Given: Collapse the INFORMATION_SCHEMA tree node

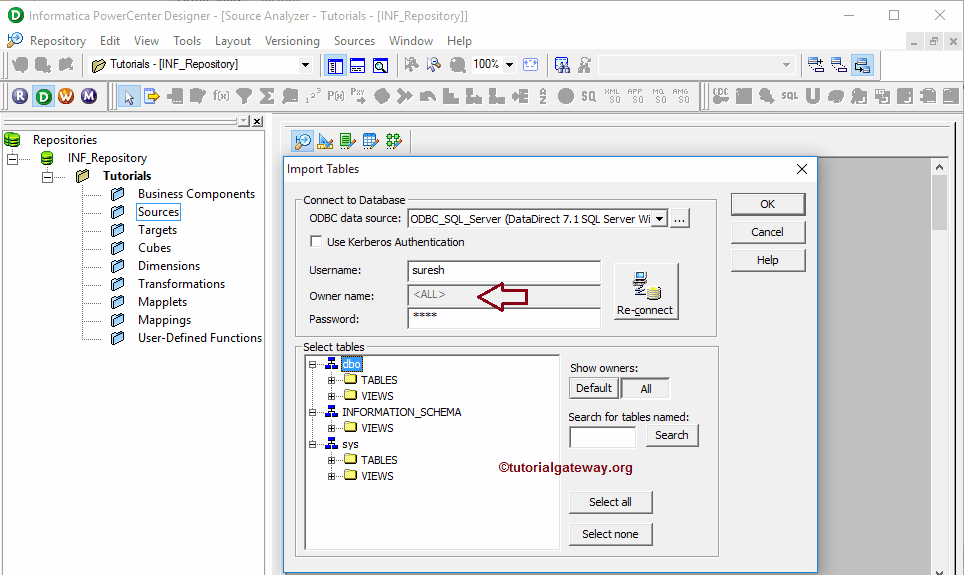Looking at the screenshot, I should coord(313,412).
